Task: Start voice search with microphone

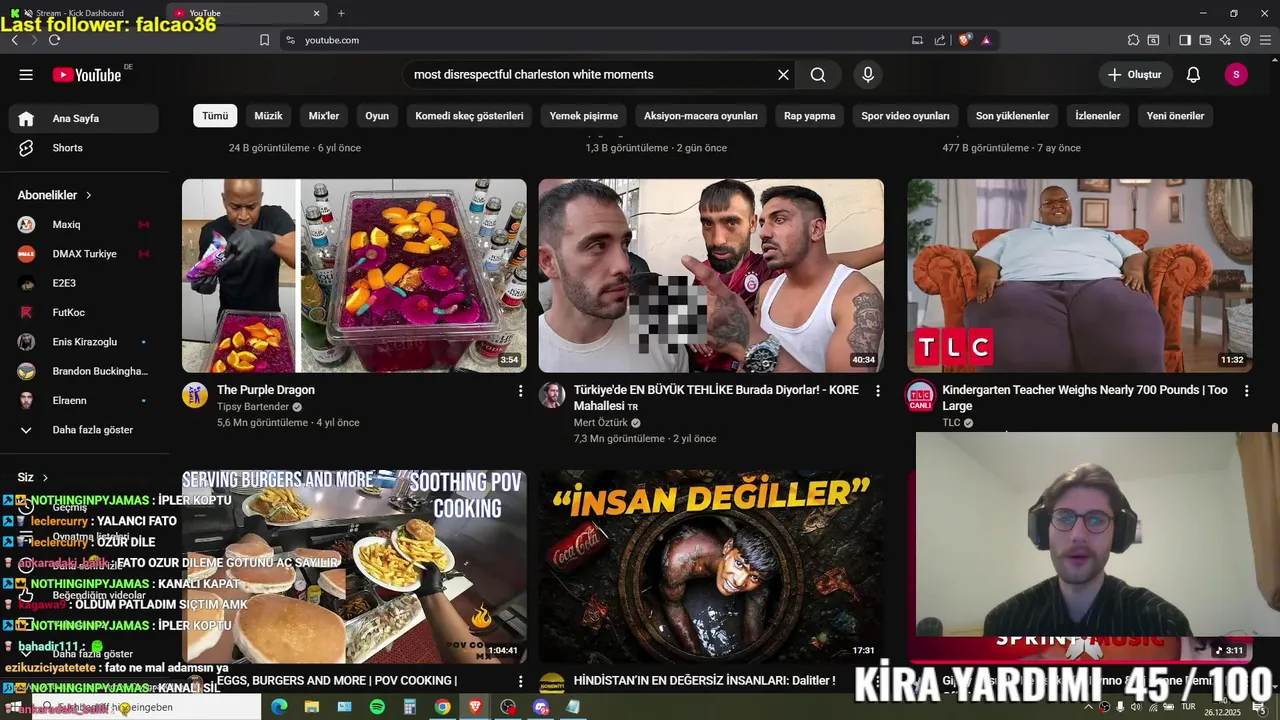Action: click(868, 75)
